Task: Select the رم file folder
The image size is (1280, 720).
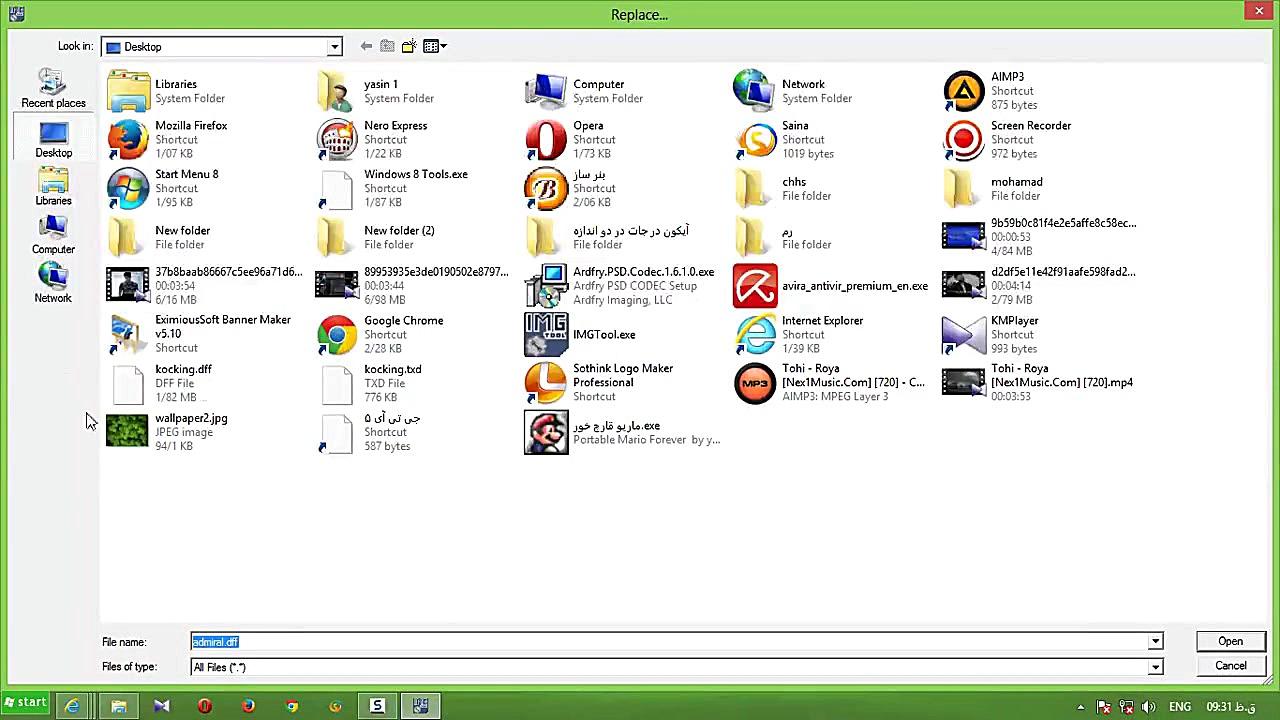Action: pyautogui.click(x=783, y=237)
